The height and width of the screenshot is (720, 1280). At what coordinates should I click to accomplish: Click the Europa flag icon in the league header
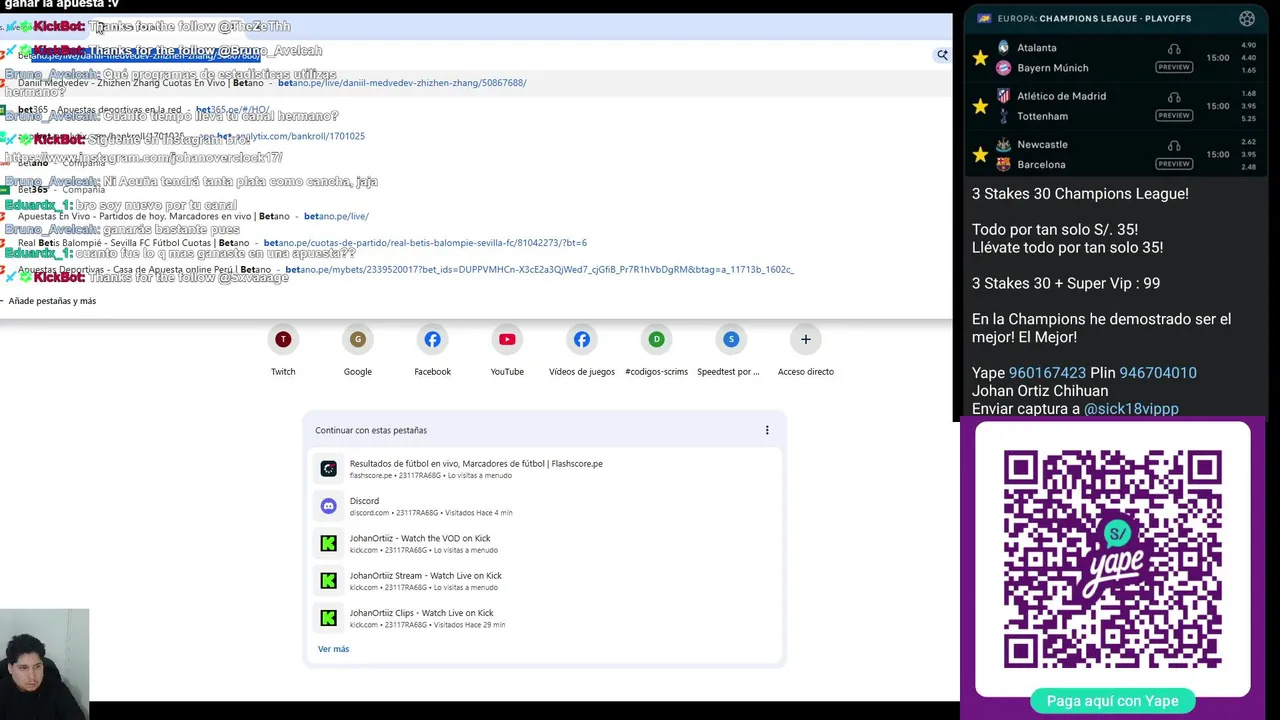pos(984,18)
